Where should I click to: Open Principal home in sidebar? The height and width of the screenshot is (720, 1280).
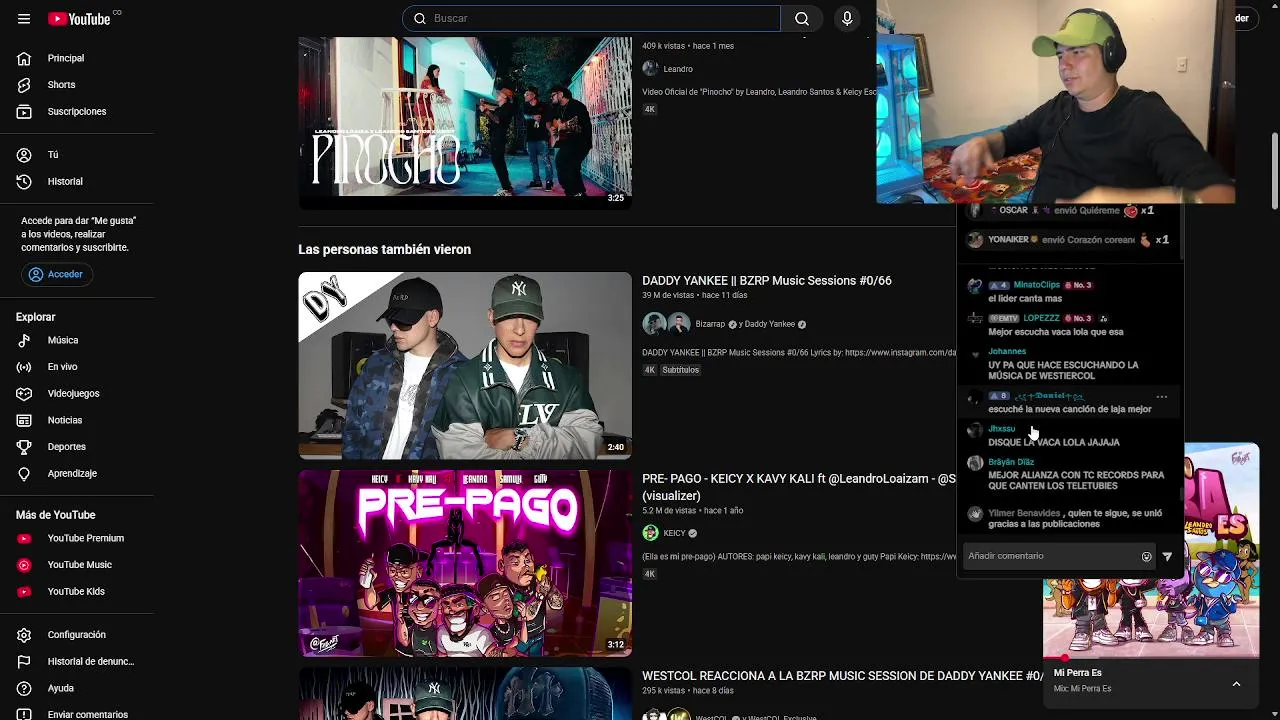[x=77, y=58]
